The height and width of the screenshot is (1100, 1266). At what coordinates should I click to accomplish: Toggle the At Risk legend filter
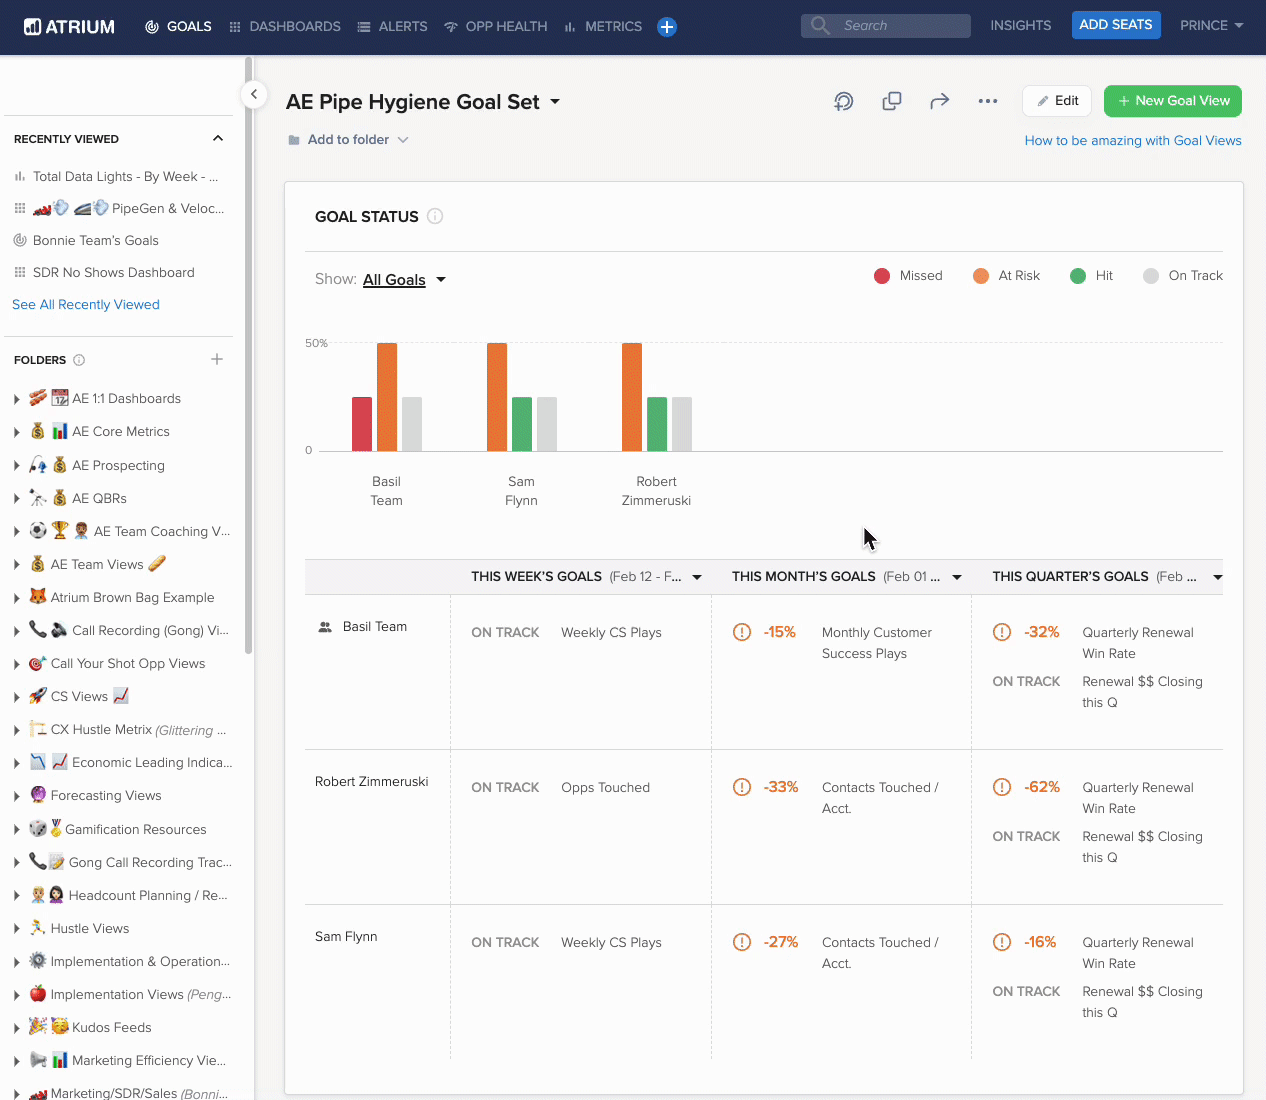[1006, 276]
